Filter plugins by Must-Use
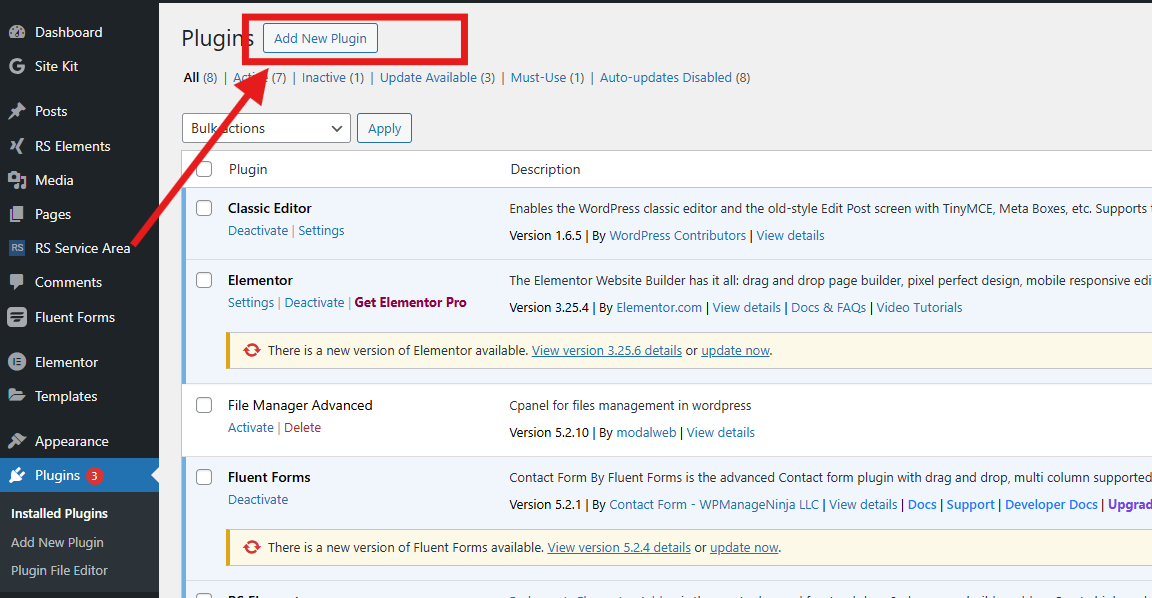Viewport: 1152px width, 598px height. point(539,78)
